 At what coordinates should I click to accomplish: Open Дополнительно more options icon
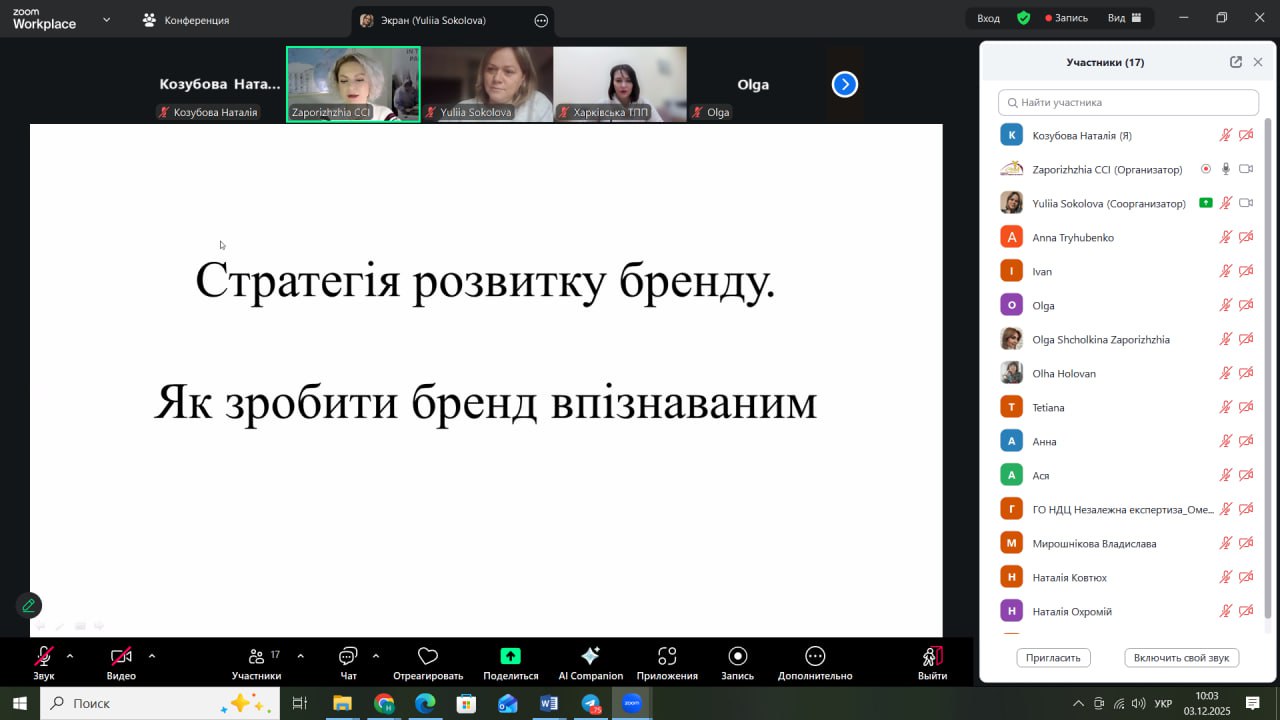[815, 657]
